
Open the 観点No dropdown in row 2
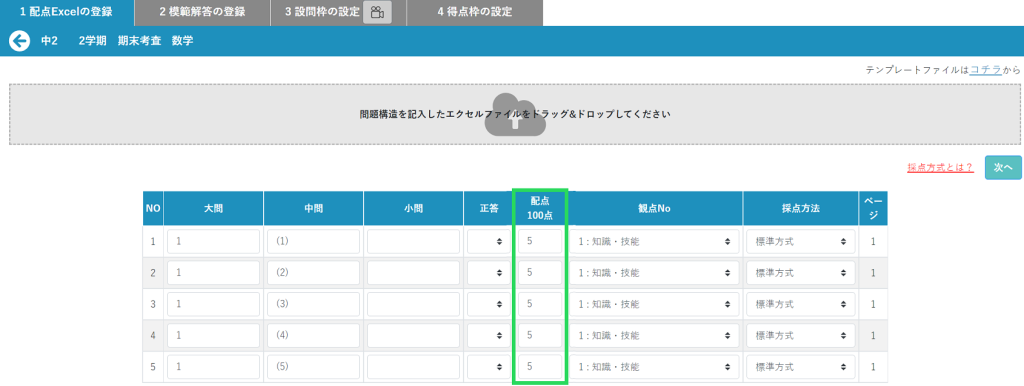tap(655, 273)
